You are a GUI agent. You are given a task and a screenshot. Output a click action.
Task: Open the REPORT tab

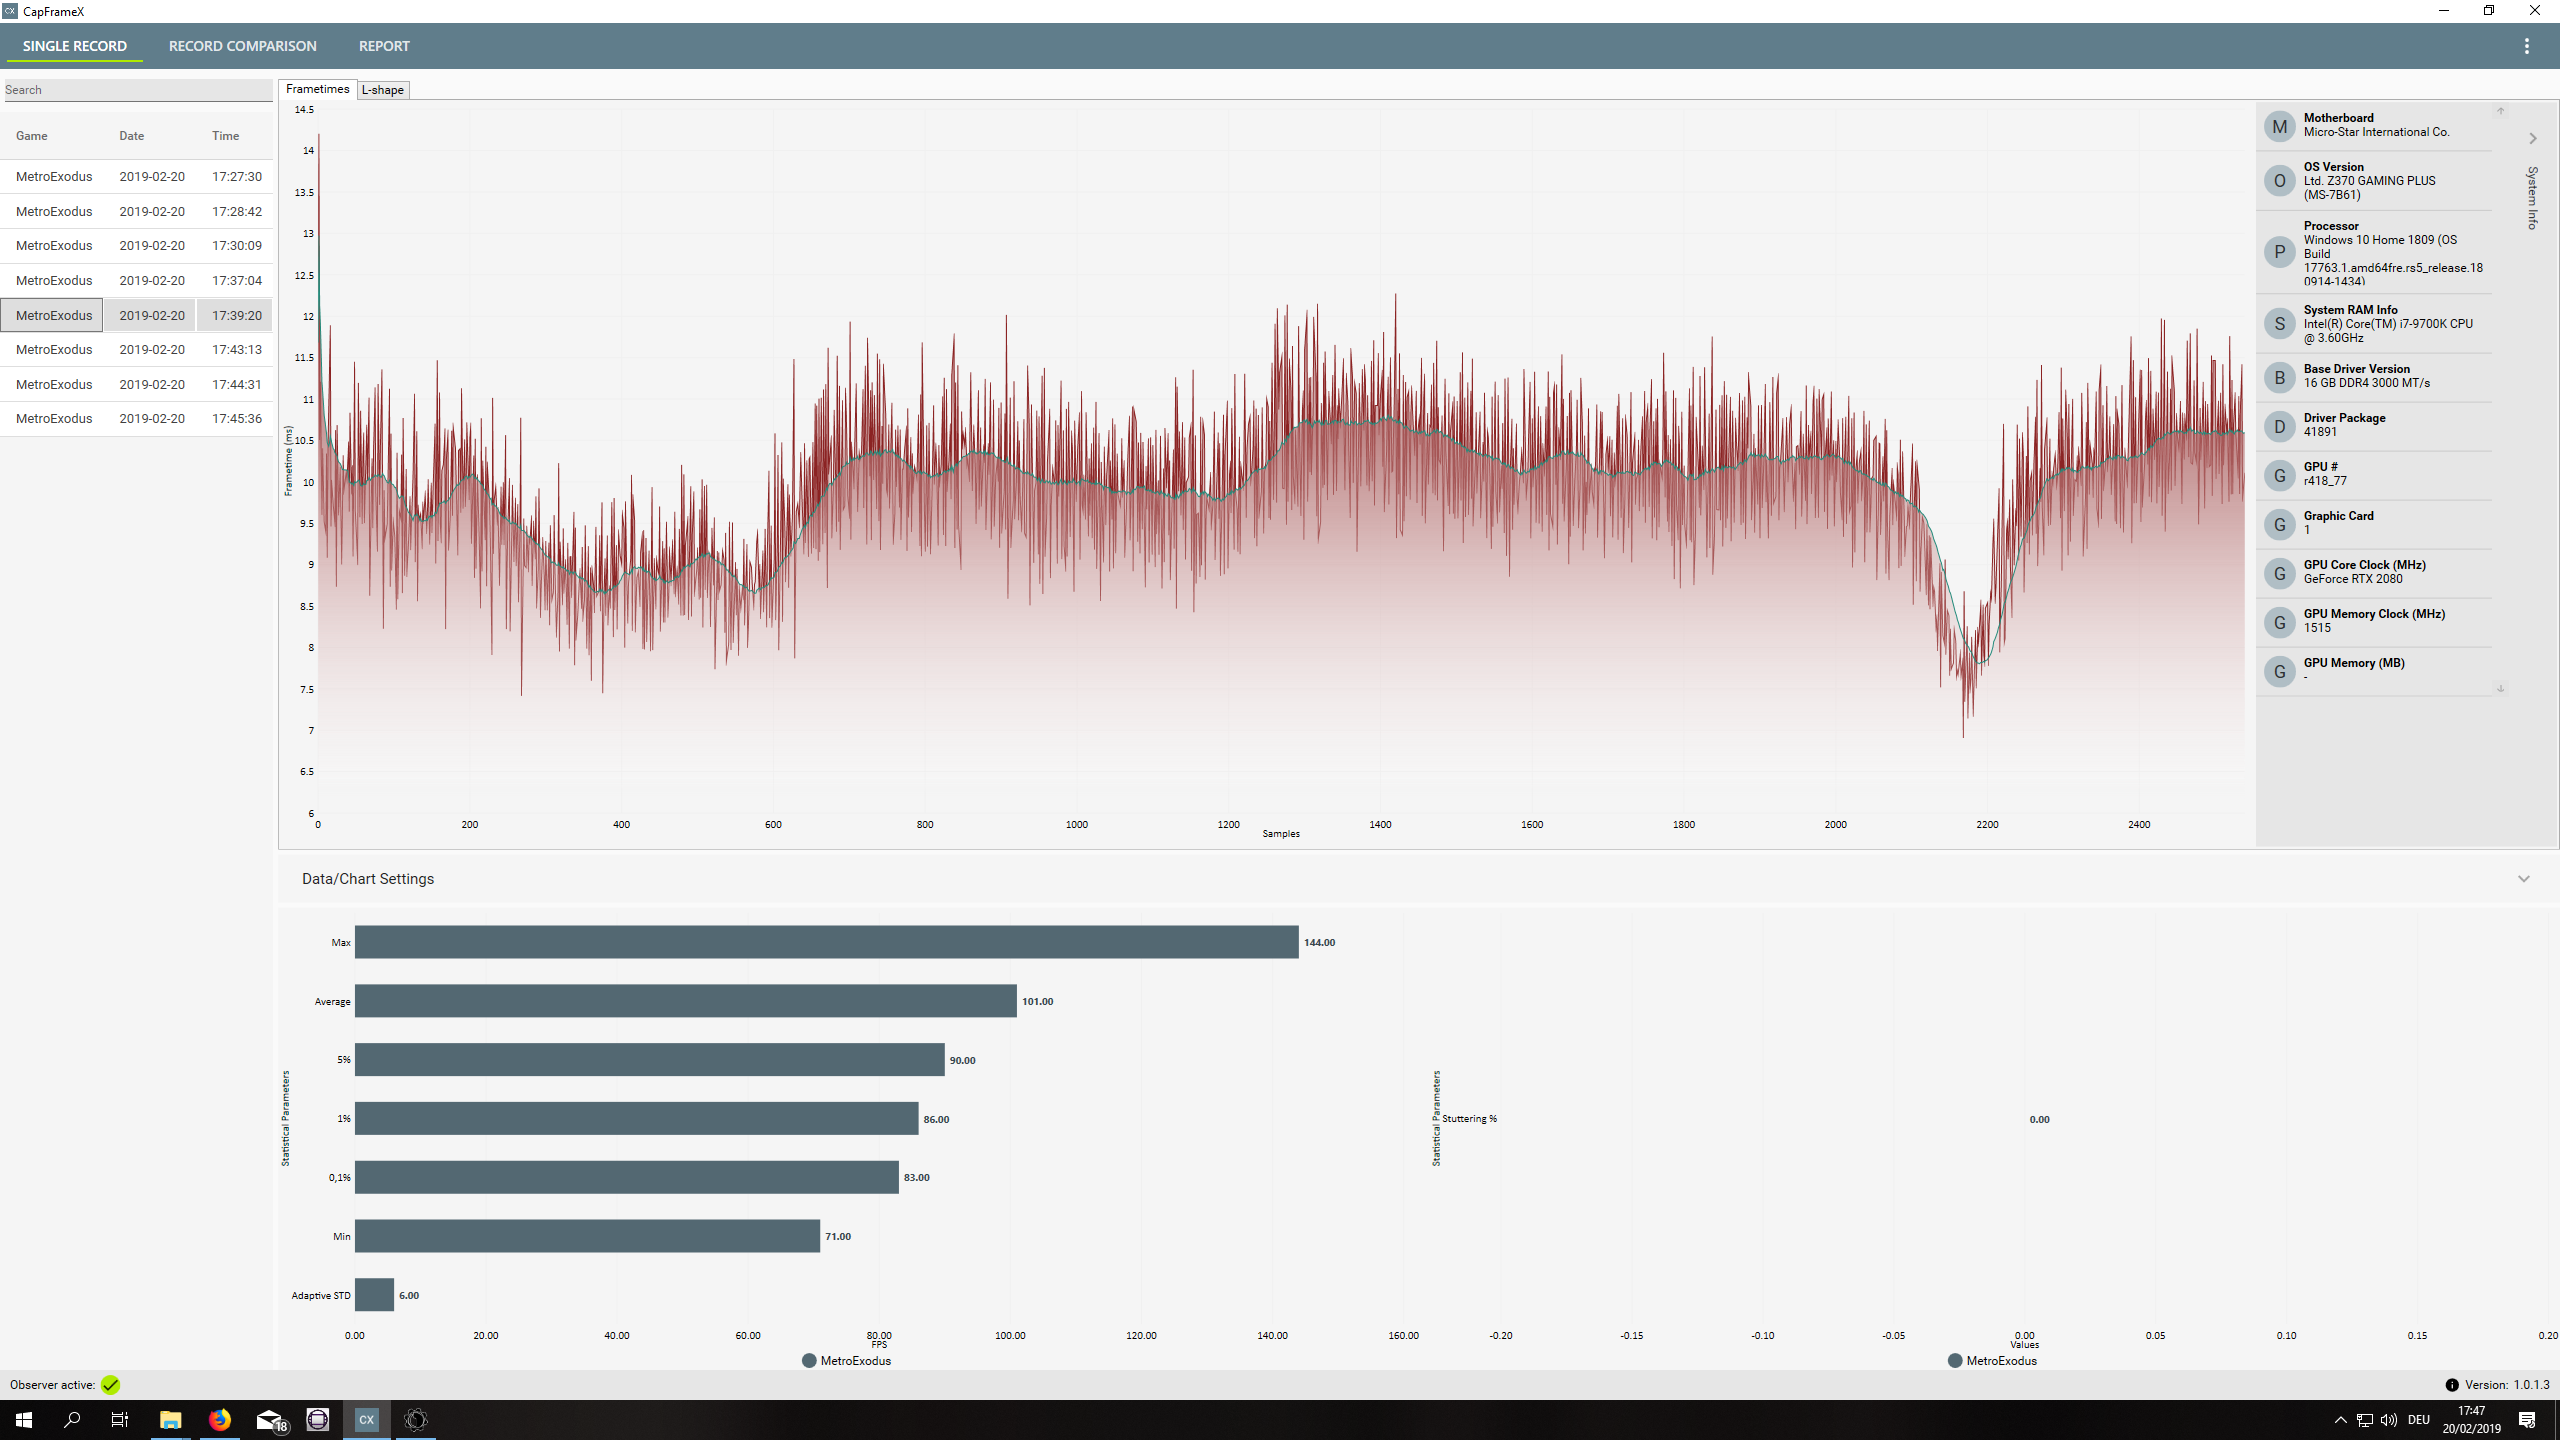pos(384,46)
